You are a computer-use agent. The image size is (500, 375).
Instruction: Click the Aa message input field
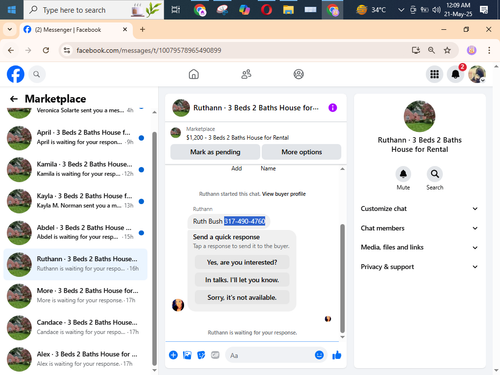click(270, 355)
